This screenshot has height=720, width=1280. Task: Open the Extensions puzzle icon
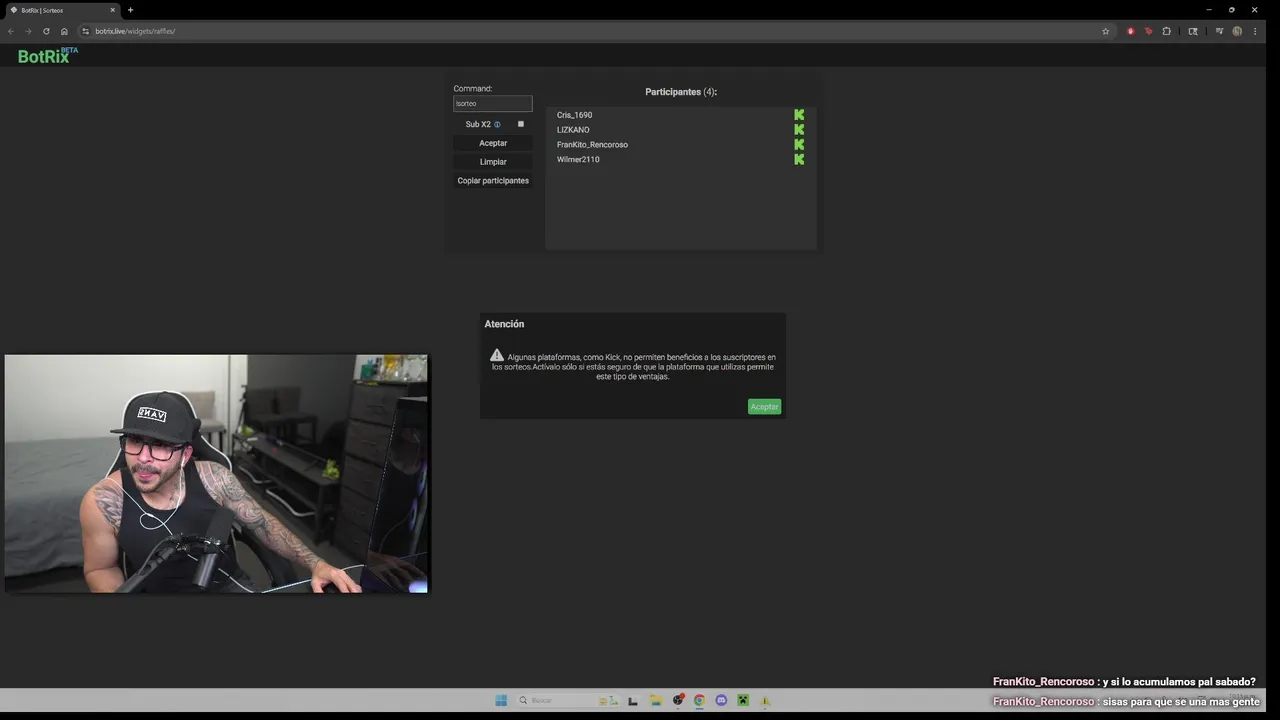tap(1166, 31)
